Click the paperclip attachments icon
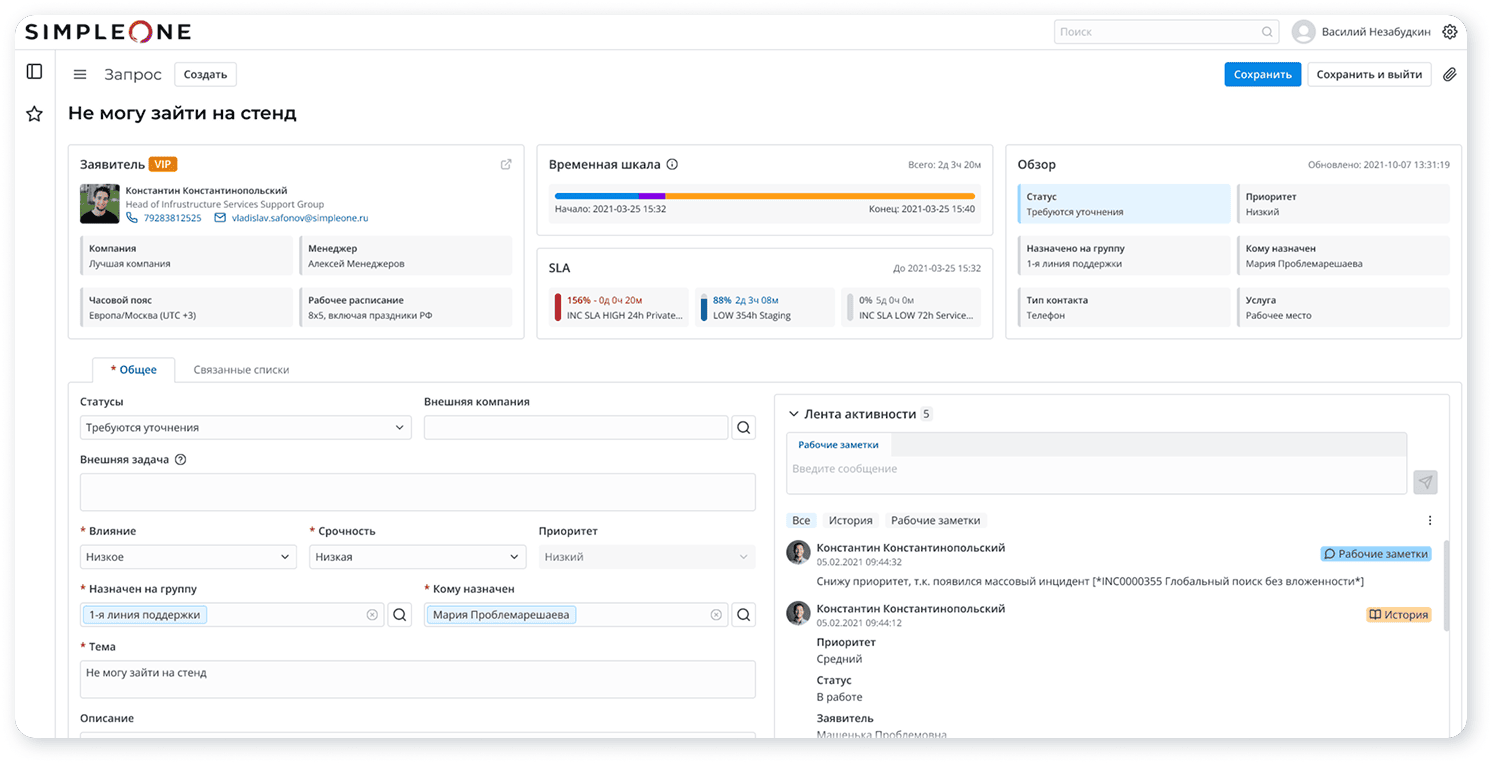The width and height of the screenshot is (1492, 763). click(1449, 74)
